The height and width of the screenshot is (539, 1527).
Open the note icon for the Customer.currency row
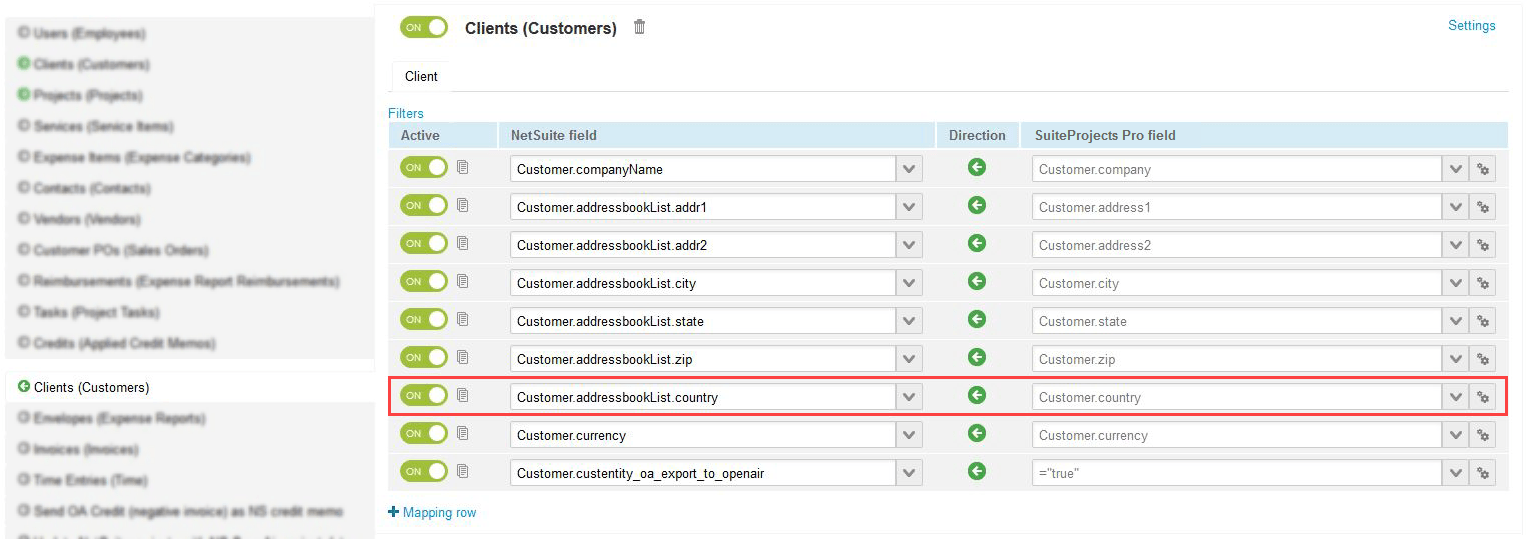[x=463, y=433]
